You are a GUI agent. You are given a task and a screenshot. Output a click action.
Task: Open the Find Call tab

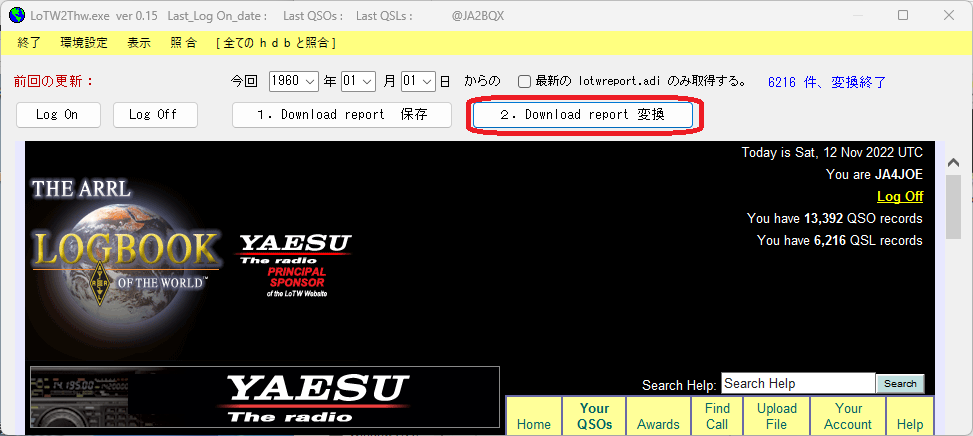(x=717, y=416)
